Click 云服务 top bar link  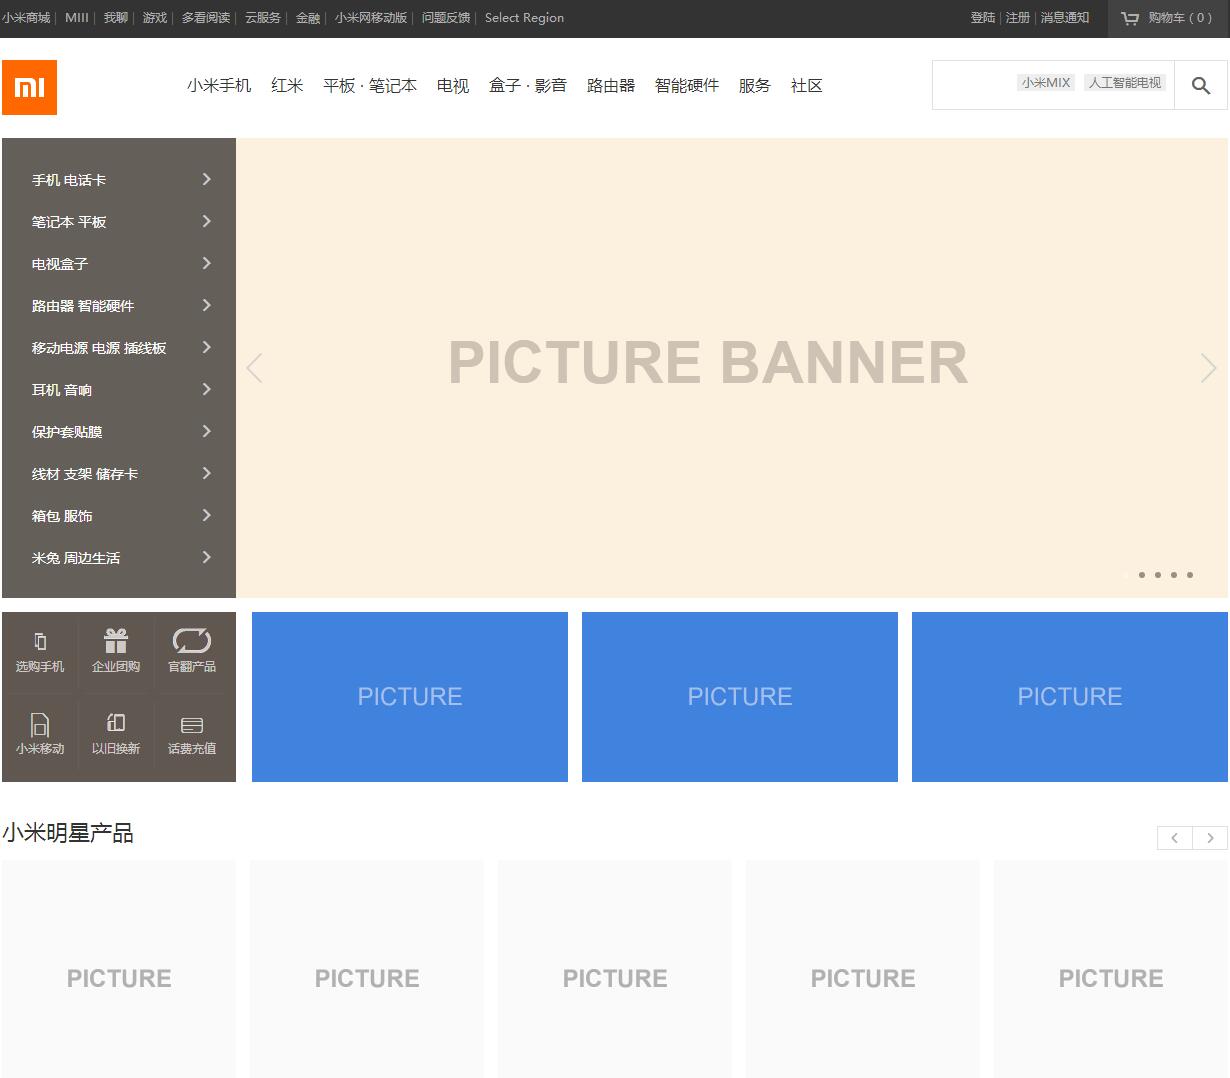263,18
